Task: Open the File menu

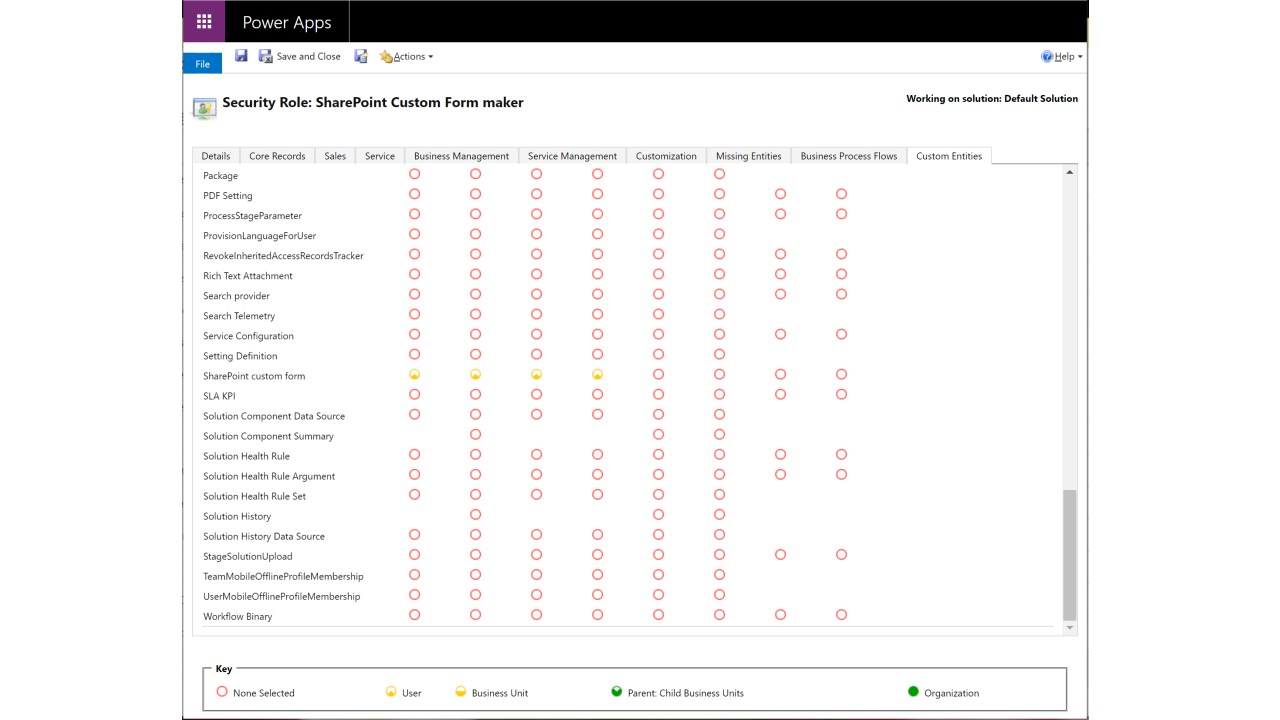Action: [202, 64]
